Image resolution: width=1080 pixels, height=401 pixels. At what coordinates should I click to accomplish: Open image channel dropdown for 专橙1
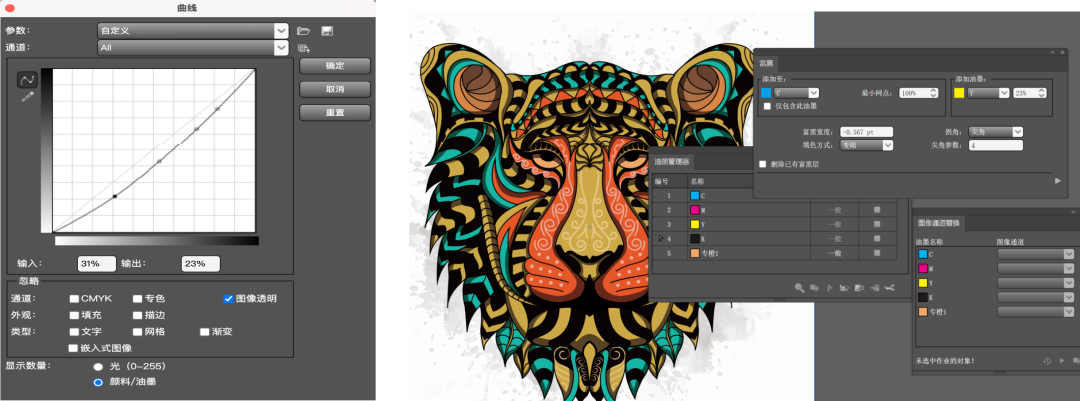coord(1035,312)
